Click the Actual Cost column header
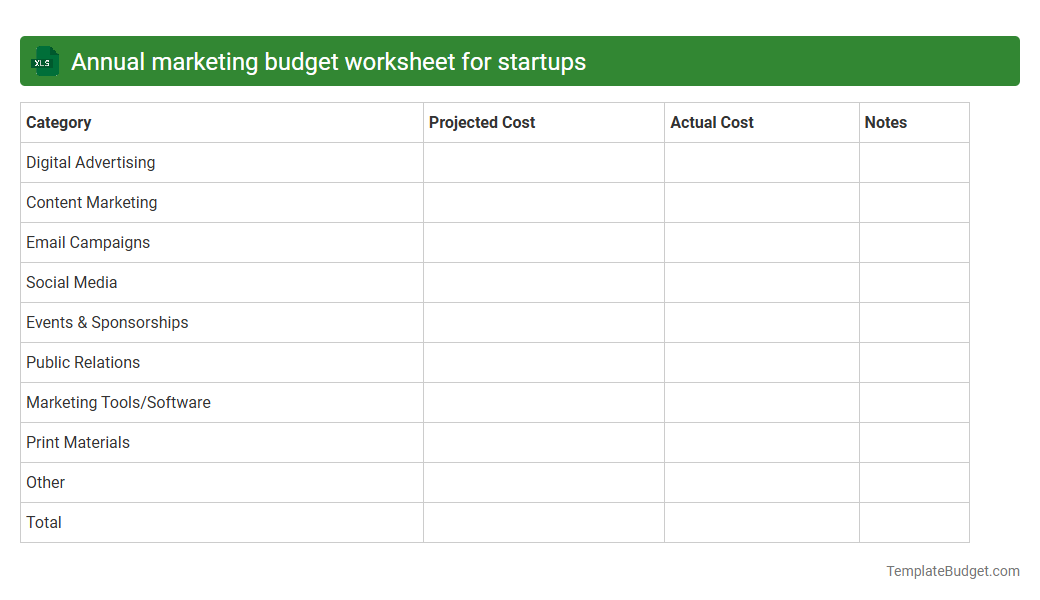Viewport: 1040px width, 600px height. (x=712, y=122)
